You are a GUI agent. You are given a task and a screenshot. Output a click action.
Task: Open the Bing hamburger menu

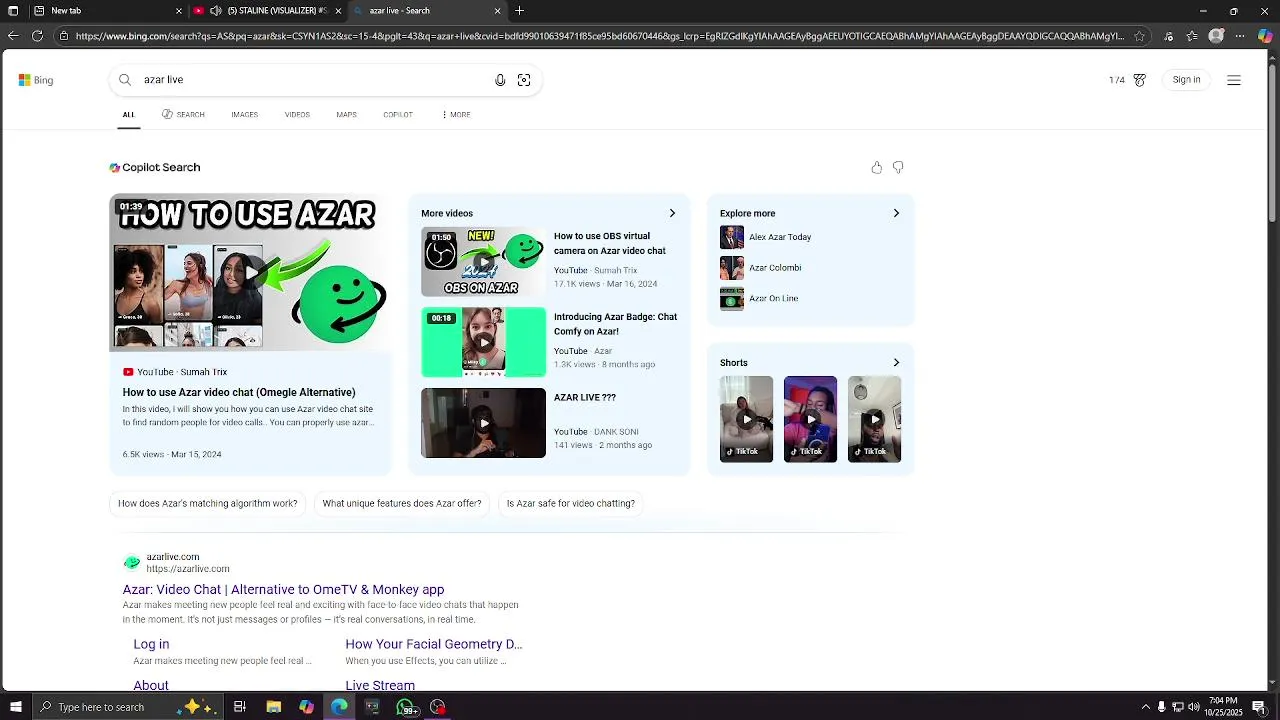tap(1234, 80)
